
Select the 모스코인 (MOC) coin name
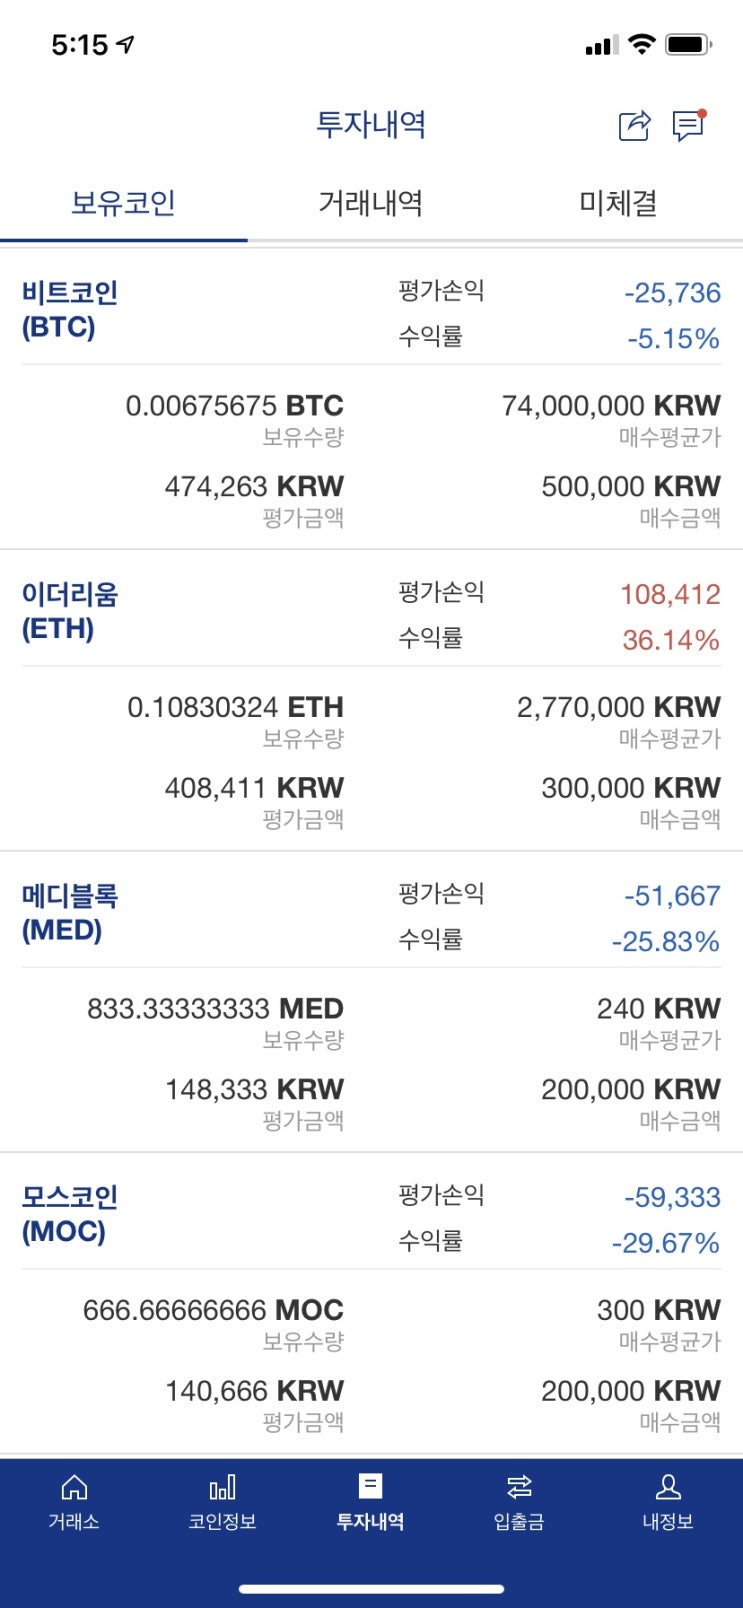click(70, 1214)
